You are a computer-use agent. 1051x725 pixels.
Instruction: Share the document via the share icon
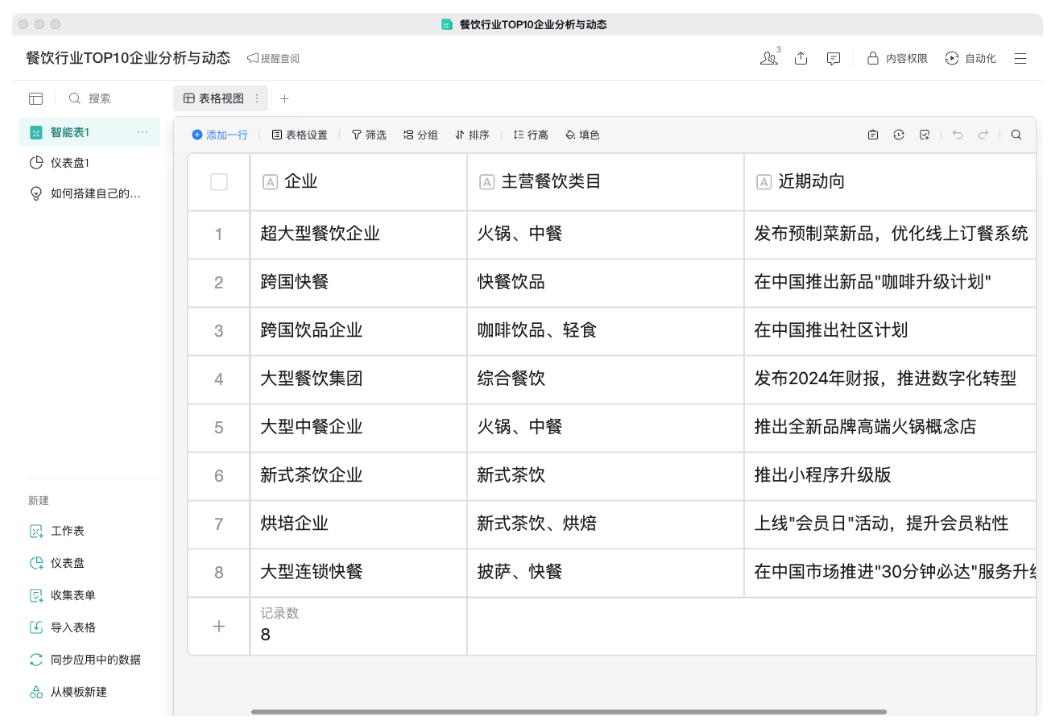pos(800,60)
